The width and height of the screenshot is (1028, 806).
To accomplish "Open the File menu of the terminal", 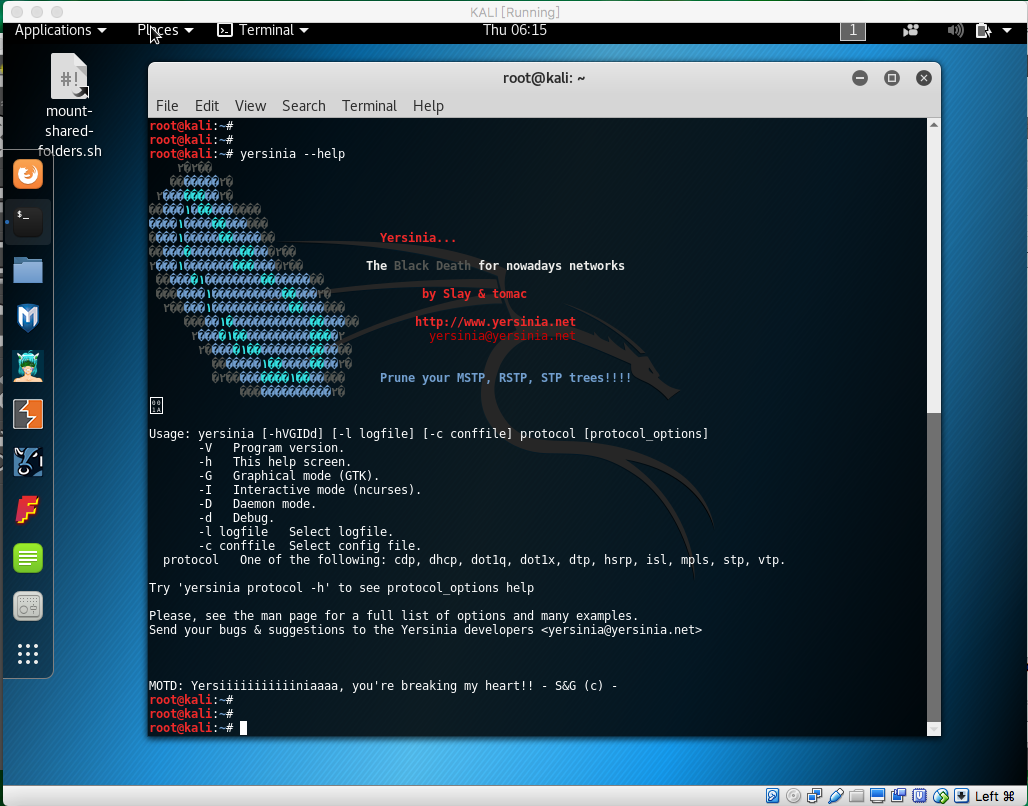I will [167, 106].
